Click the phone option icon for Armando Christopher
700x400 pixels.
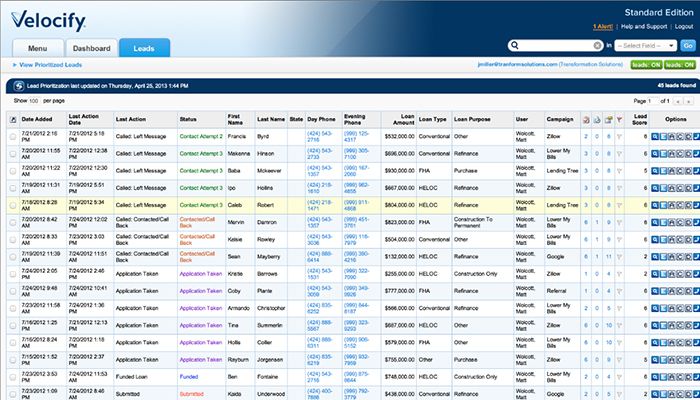pos(696,308)
